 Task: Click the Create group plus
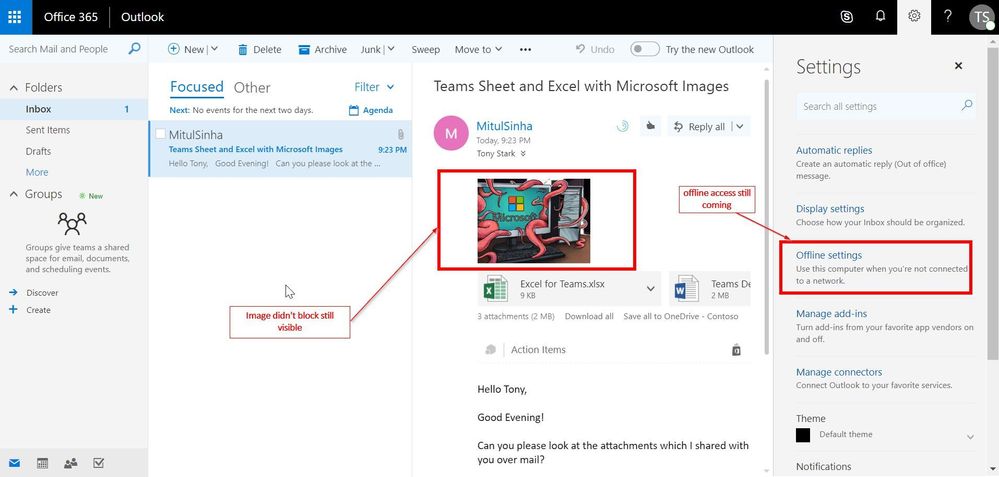pos(13,310)
